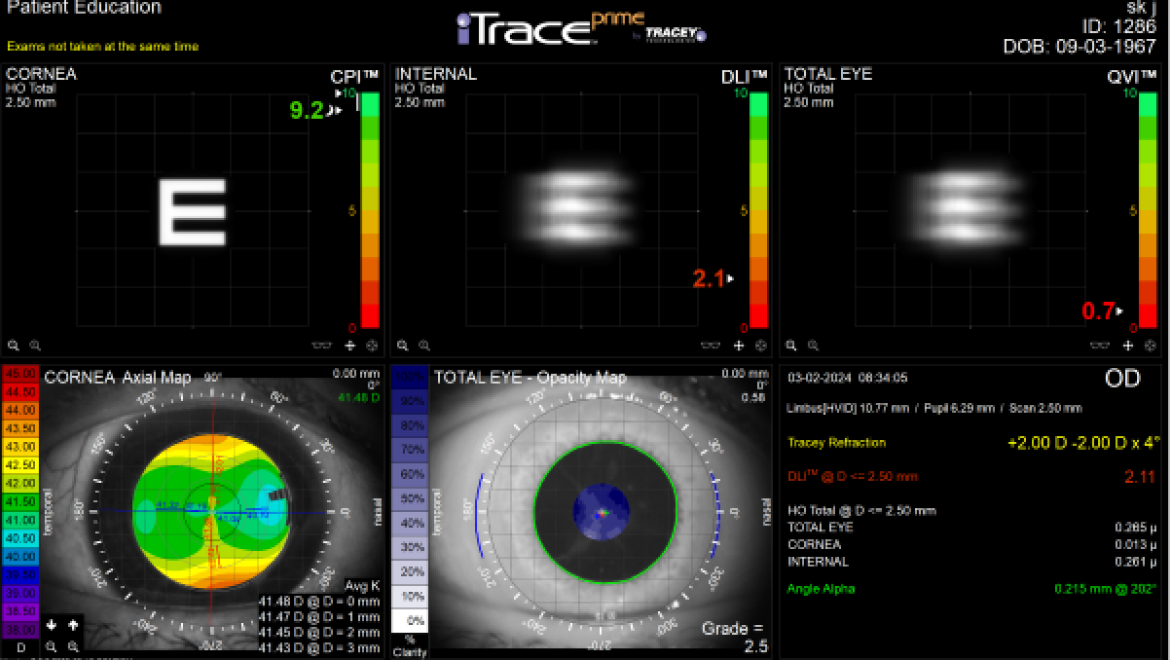The width and height of the screenshot is (1170, 660).
Task: Click the INTERNAL HO Total panel title
Action: coord(436,74)
